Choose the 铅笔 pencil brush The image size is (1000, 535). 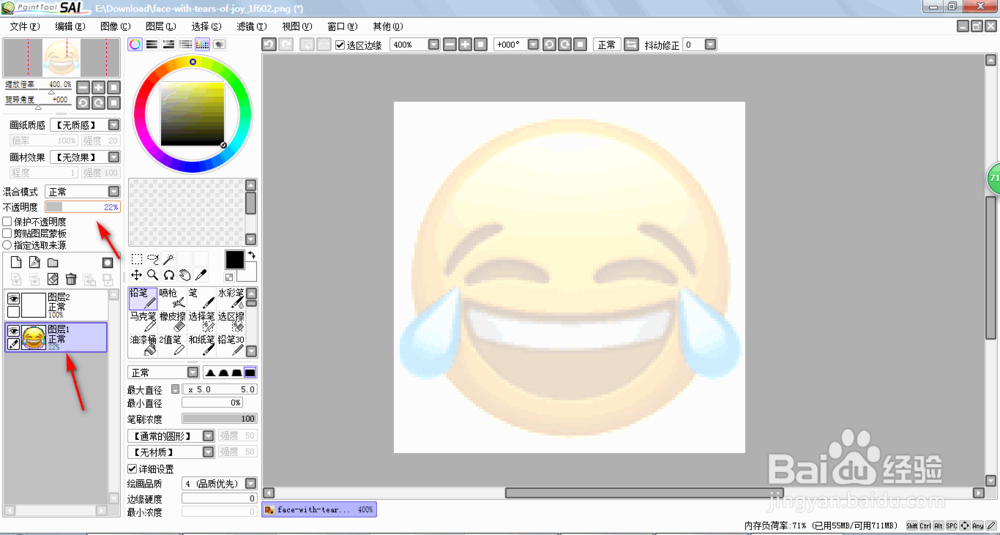[x=143, y=298]
